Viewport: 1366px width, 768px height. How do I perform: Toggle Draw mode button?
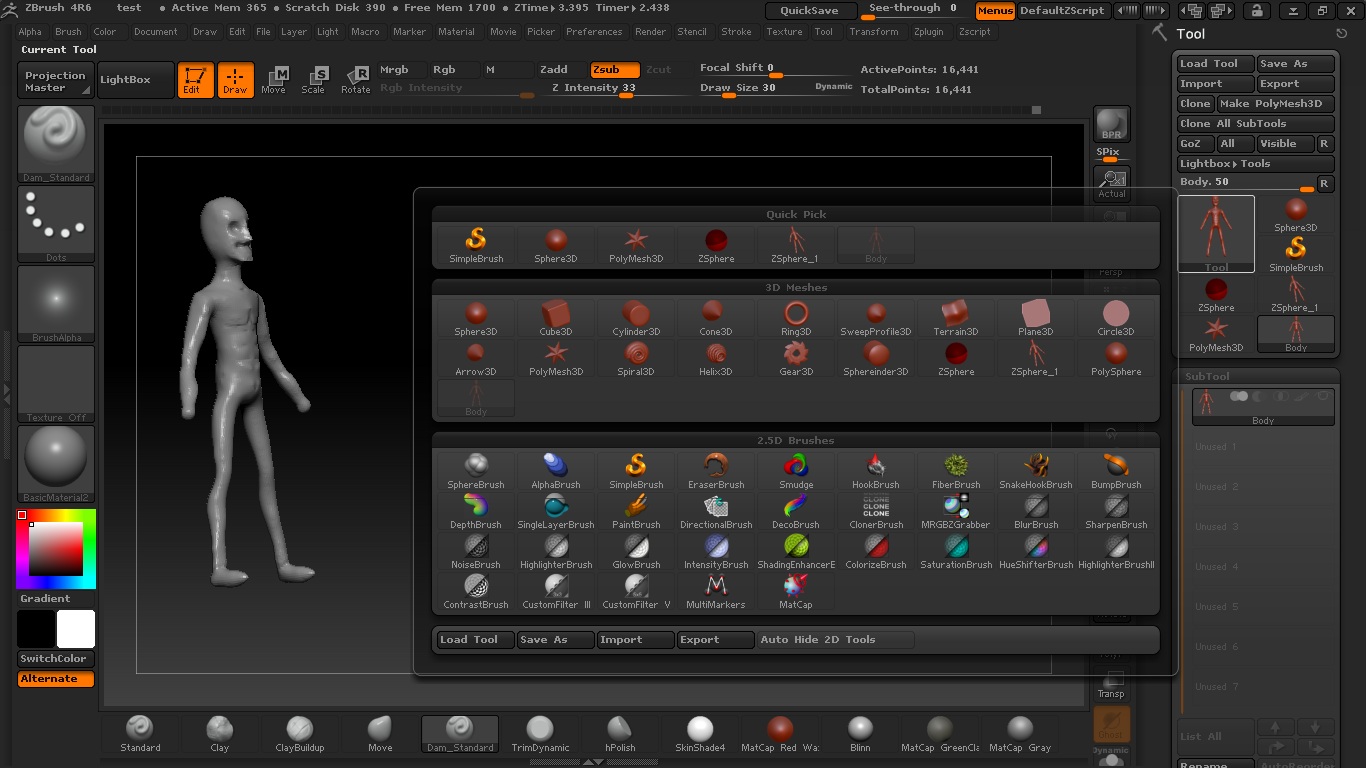(x=236, y=80)
